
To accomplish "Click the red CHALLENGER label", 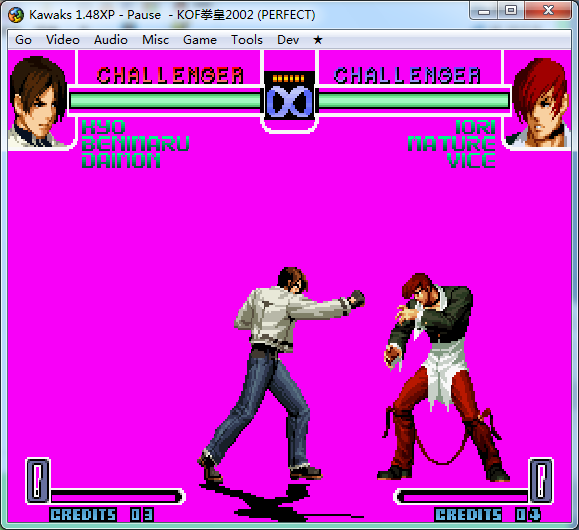I will [170, 75].
